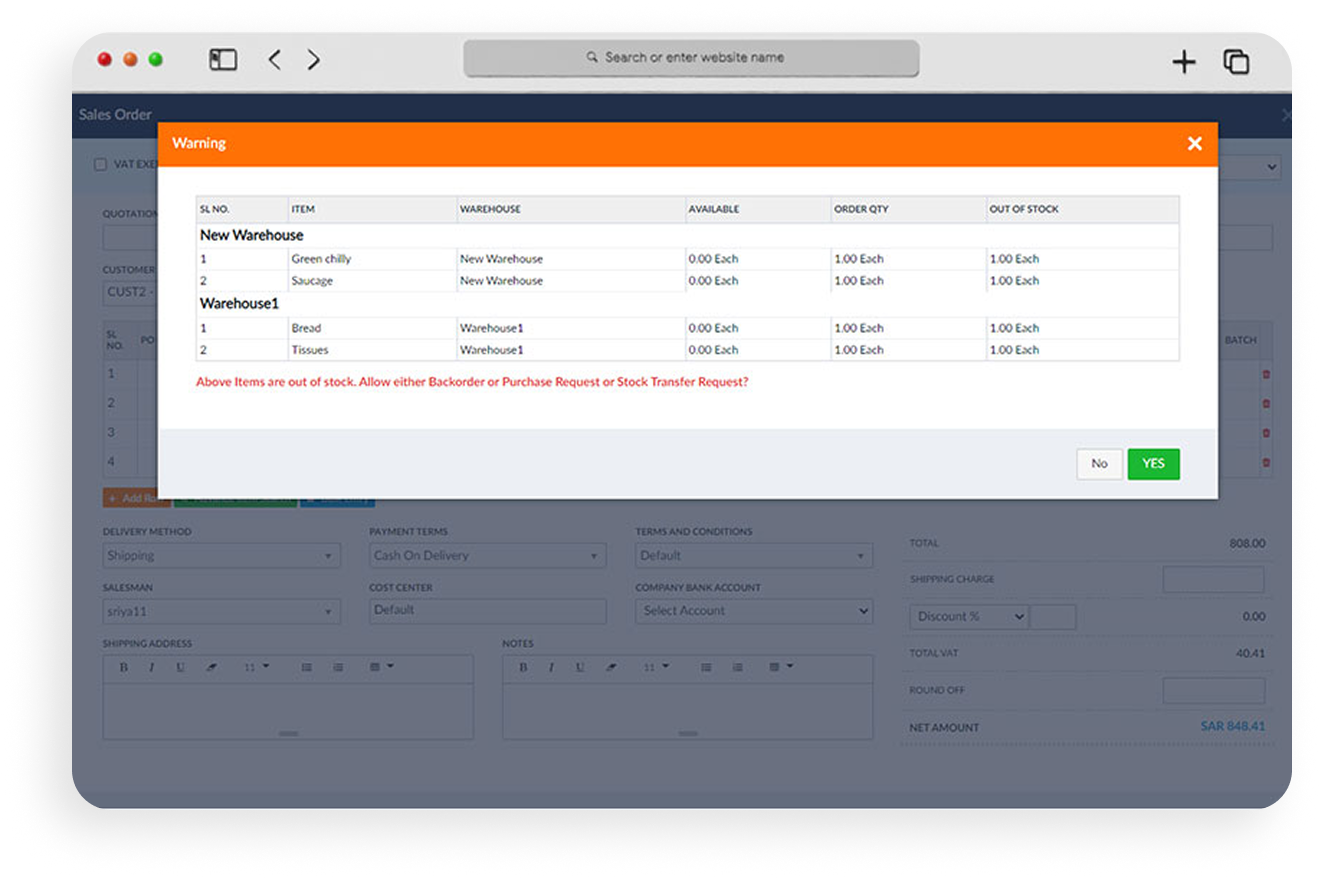
Task: Delete row 4 using red trash icon
Action: (x=1266, y=462)
